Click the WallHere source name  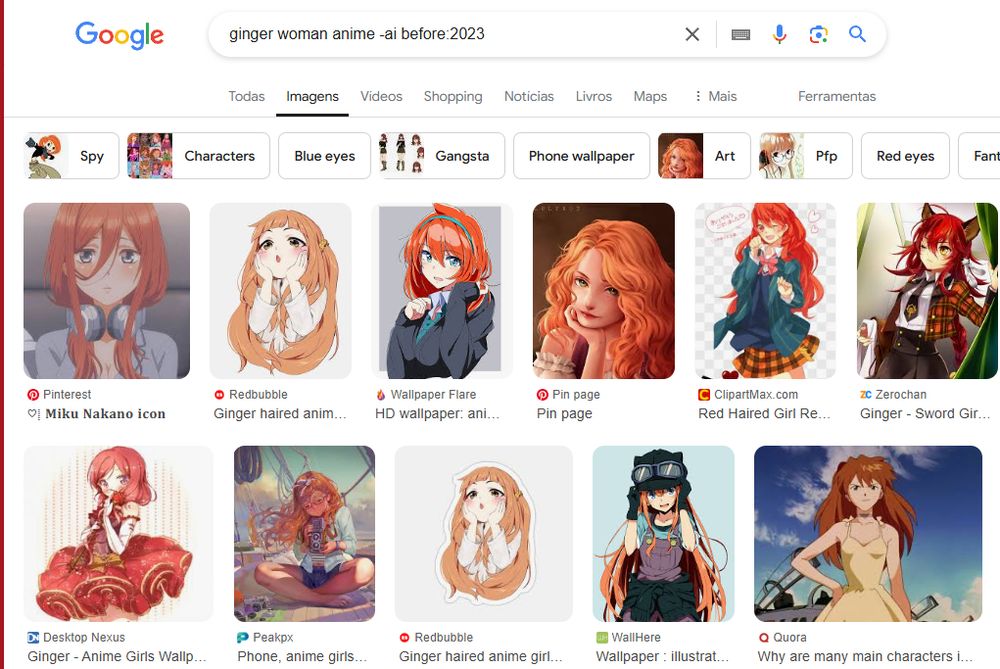point(636,637)
